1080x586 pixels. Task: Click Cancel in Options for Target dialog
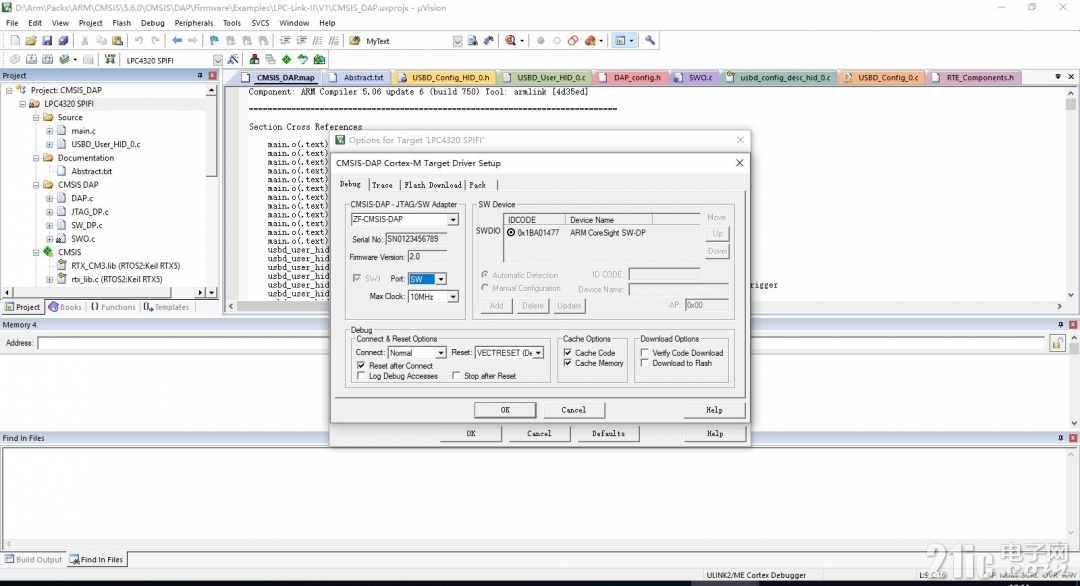pyautogui.click(x=539, y=433)
